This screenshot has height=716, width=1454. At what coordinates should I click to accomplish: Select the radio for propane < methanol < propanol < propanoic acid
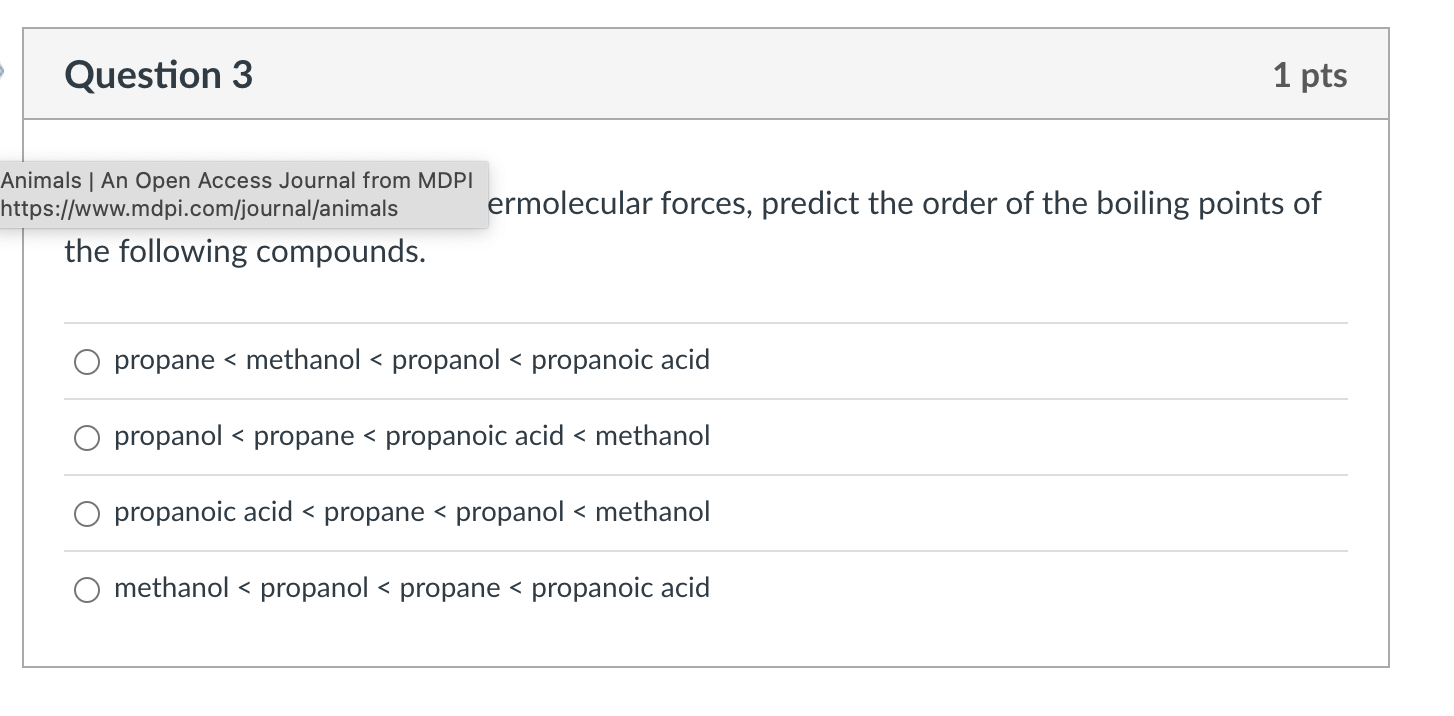click(87, 361)
